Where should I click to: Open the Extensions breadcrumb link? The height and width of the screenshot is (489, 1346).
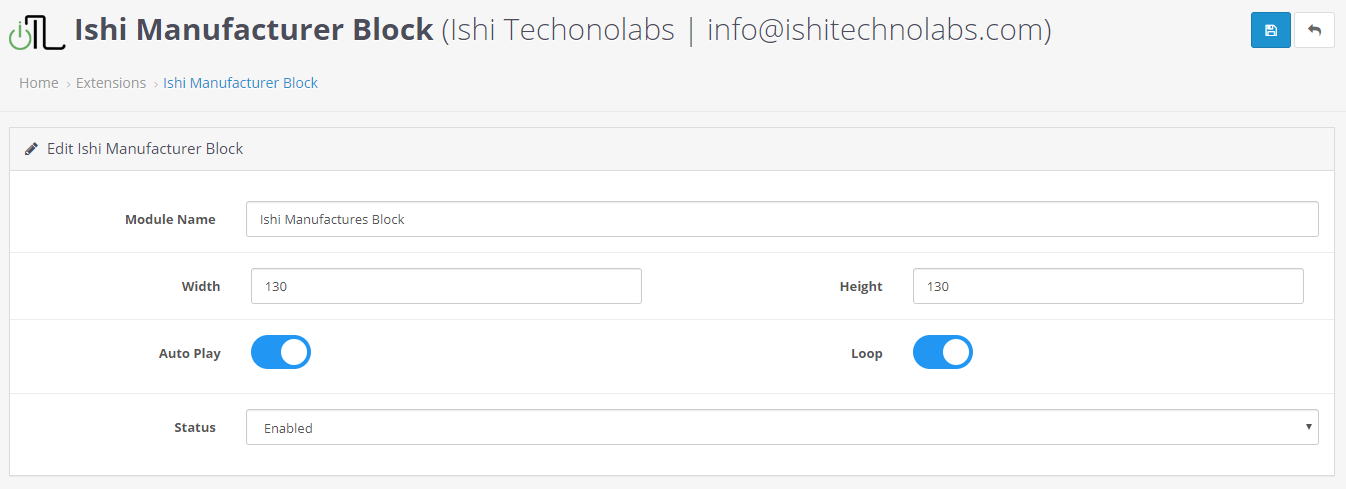coord(111,83)
